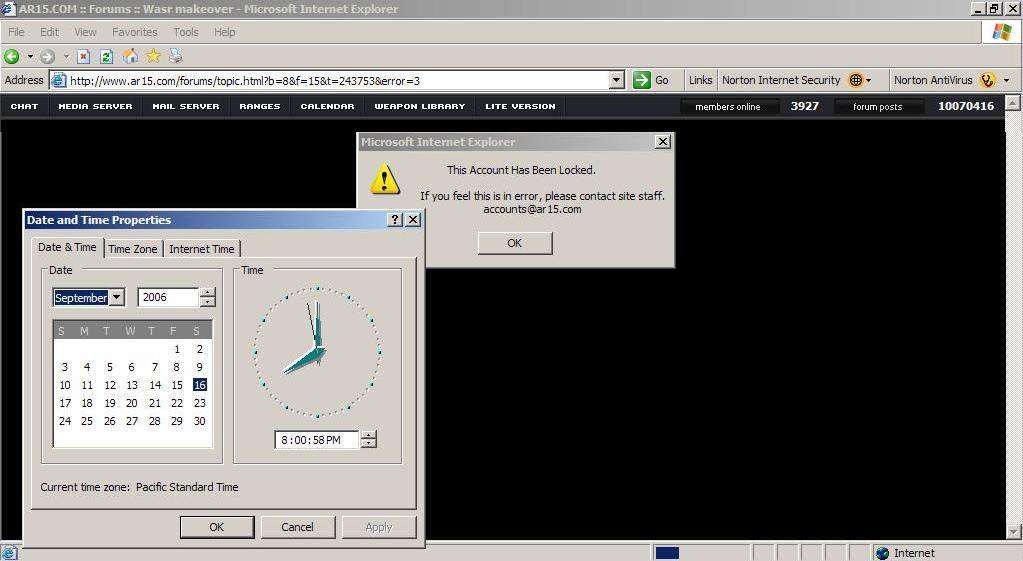Open the Tools menu

click(x=185, y=32)
